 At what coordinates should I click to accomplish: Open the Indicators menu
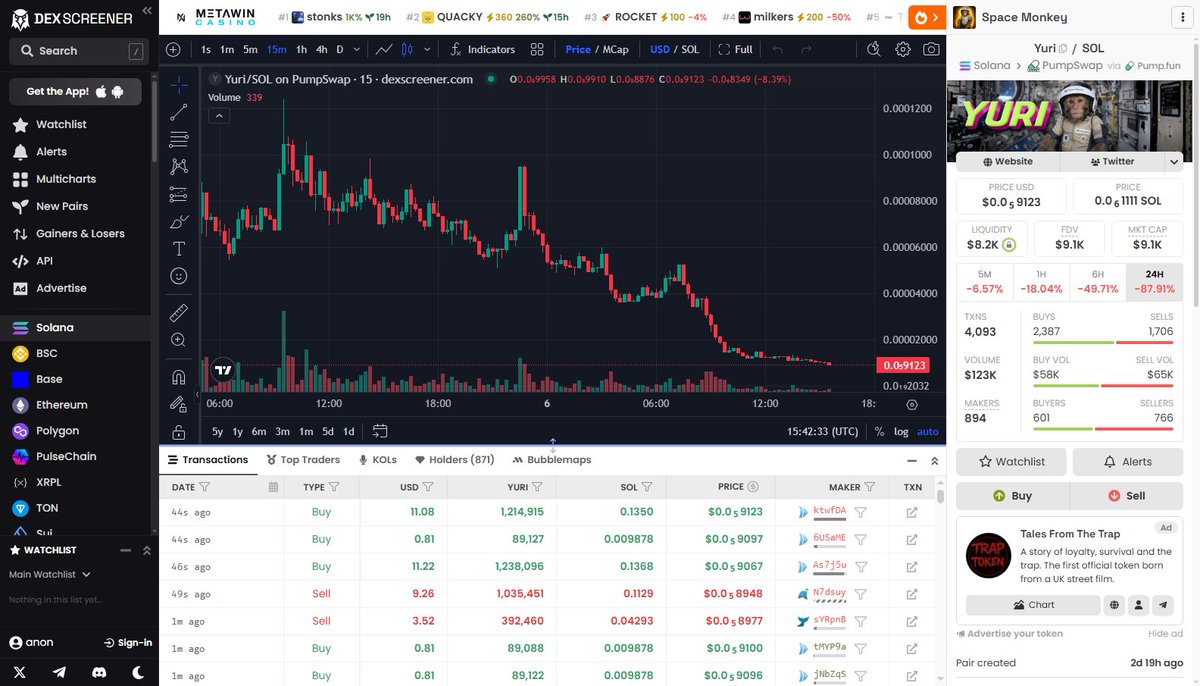tap(483, 49)
